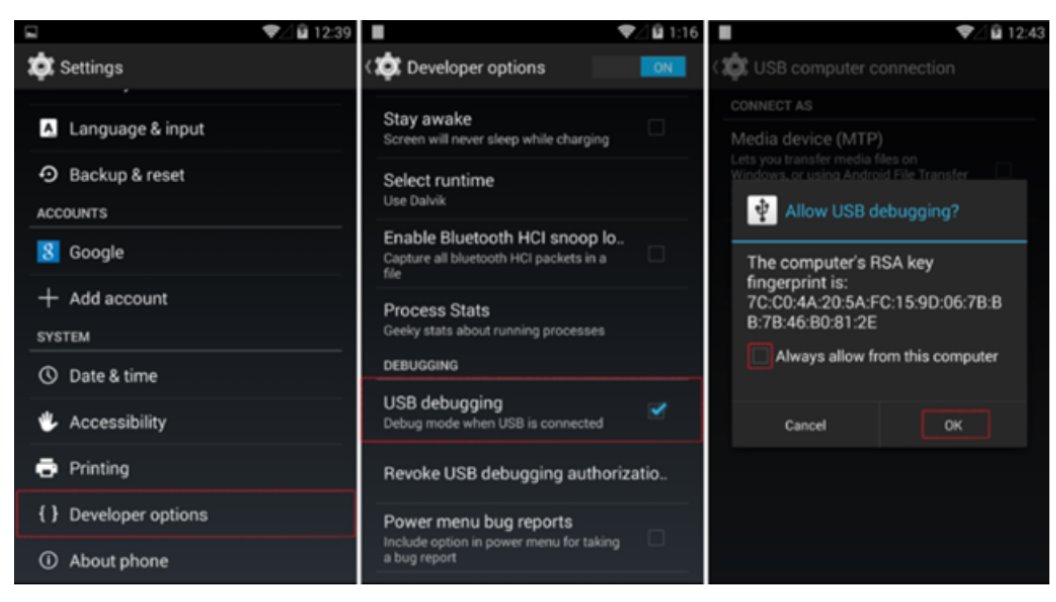Tap the Wi-Fi status icon on Settings screen

tap(271, 32)
